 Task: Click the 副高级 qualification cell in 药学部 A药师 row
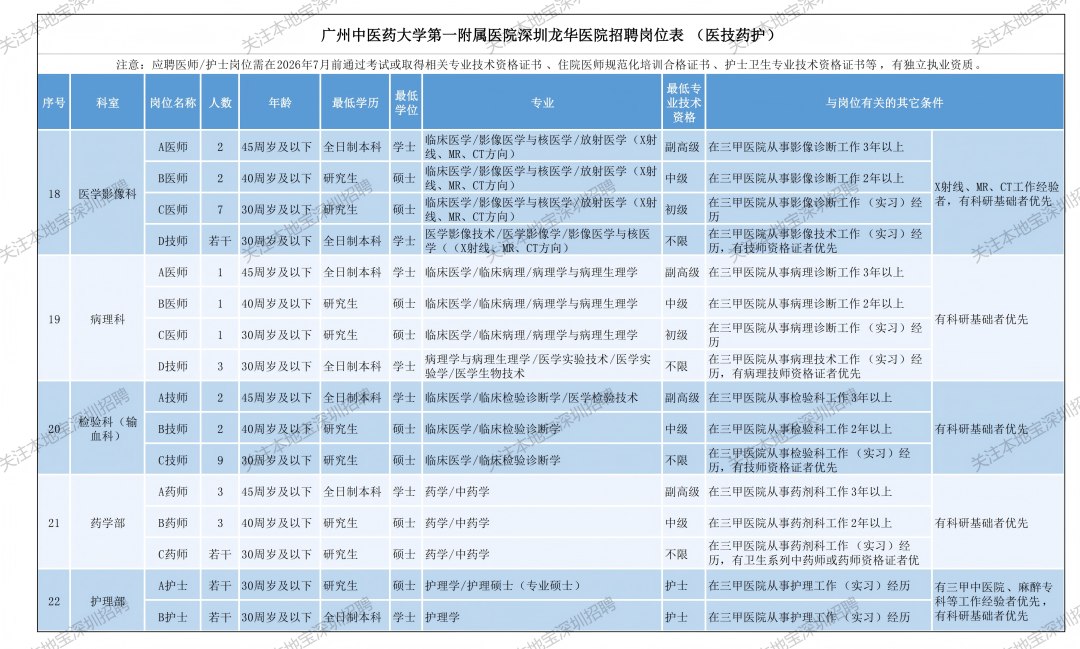(683, 491)
